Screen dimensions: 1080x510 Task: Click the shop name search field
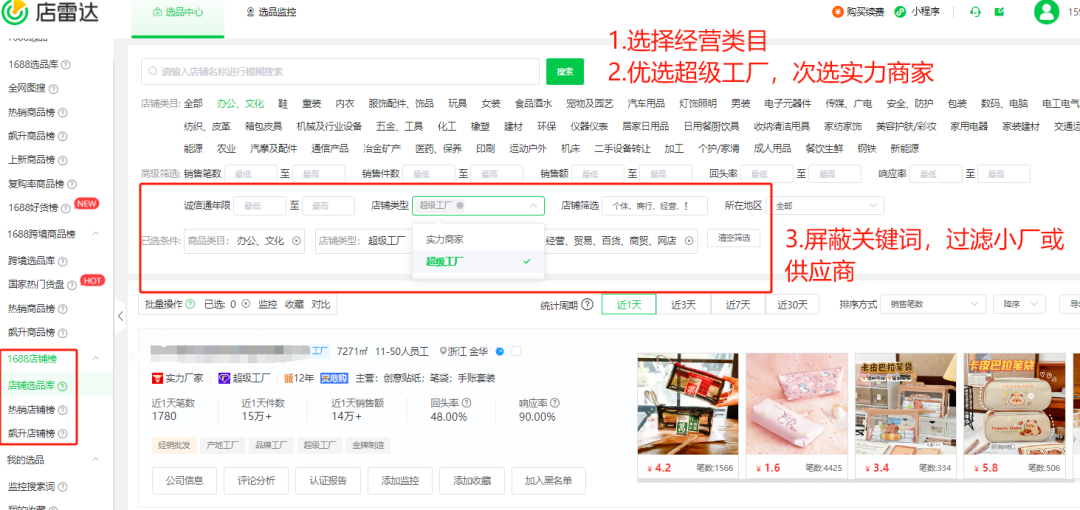(340, 71)
